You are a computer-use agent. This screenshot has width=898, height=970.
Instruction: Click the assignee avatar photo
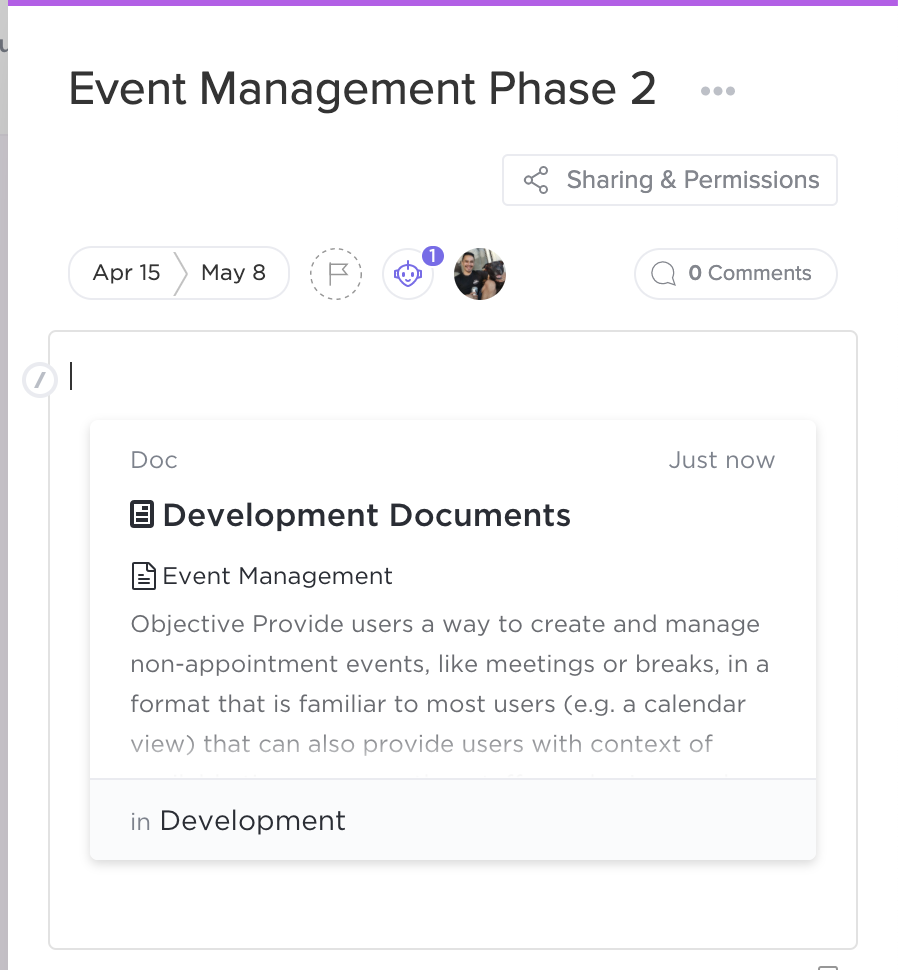click(480, 273)
